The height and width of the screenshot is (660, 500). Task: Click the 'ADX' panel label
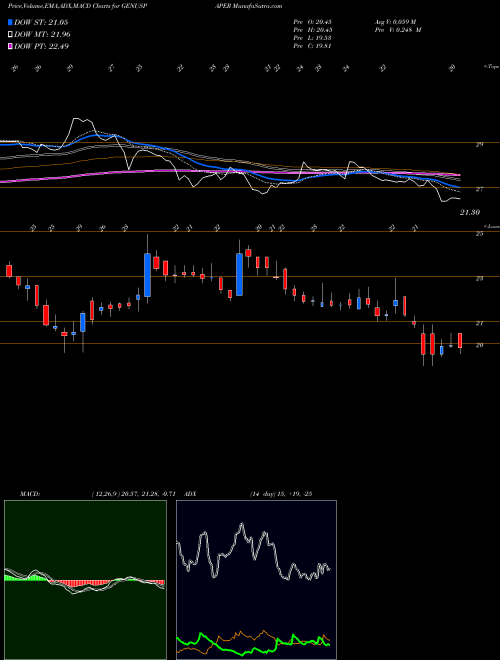click(190, 494)
